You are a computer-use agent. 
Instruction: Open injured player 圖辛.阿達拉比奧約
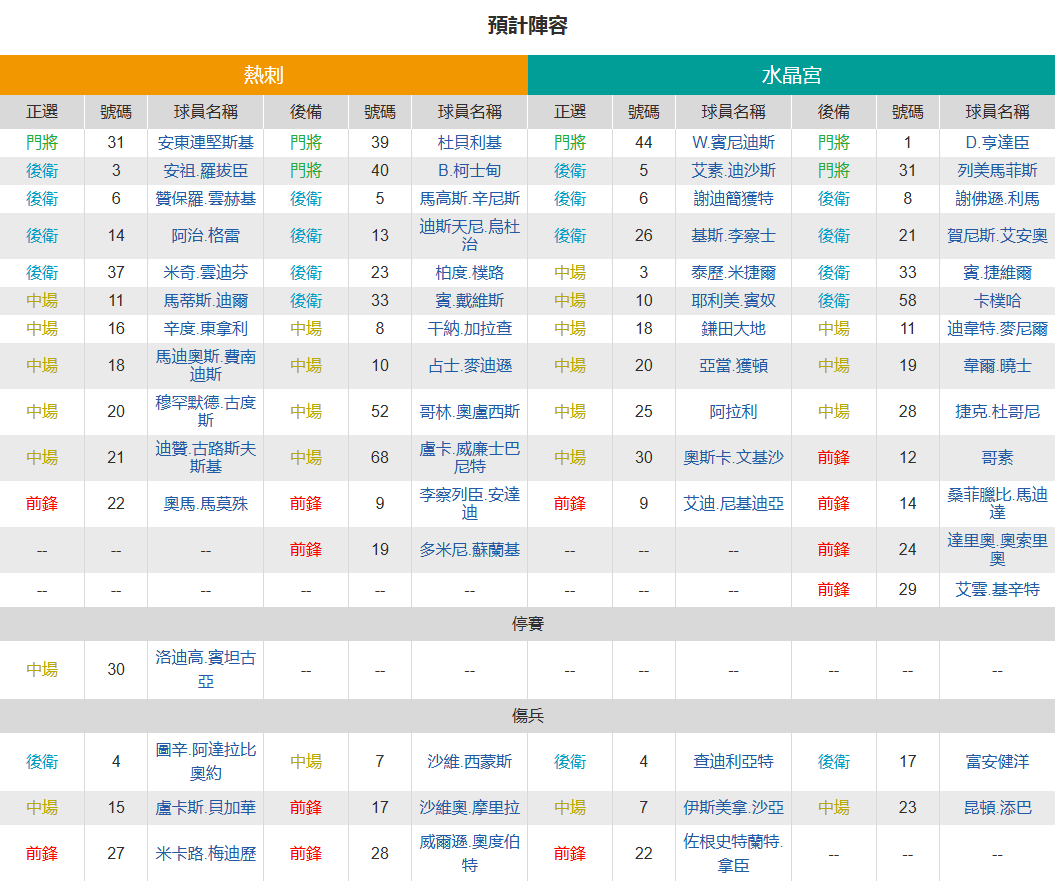tap(205, 762)
